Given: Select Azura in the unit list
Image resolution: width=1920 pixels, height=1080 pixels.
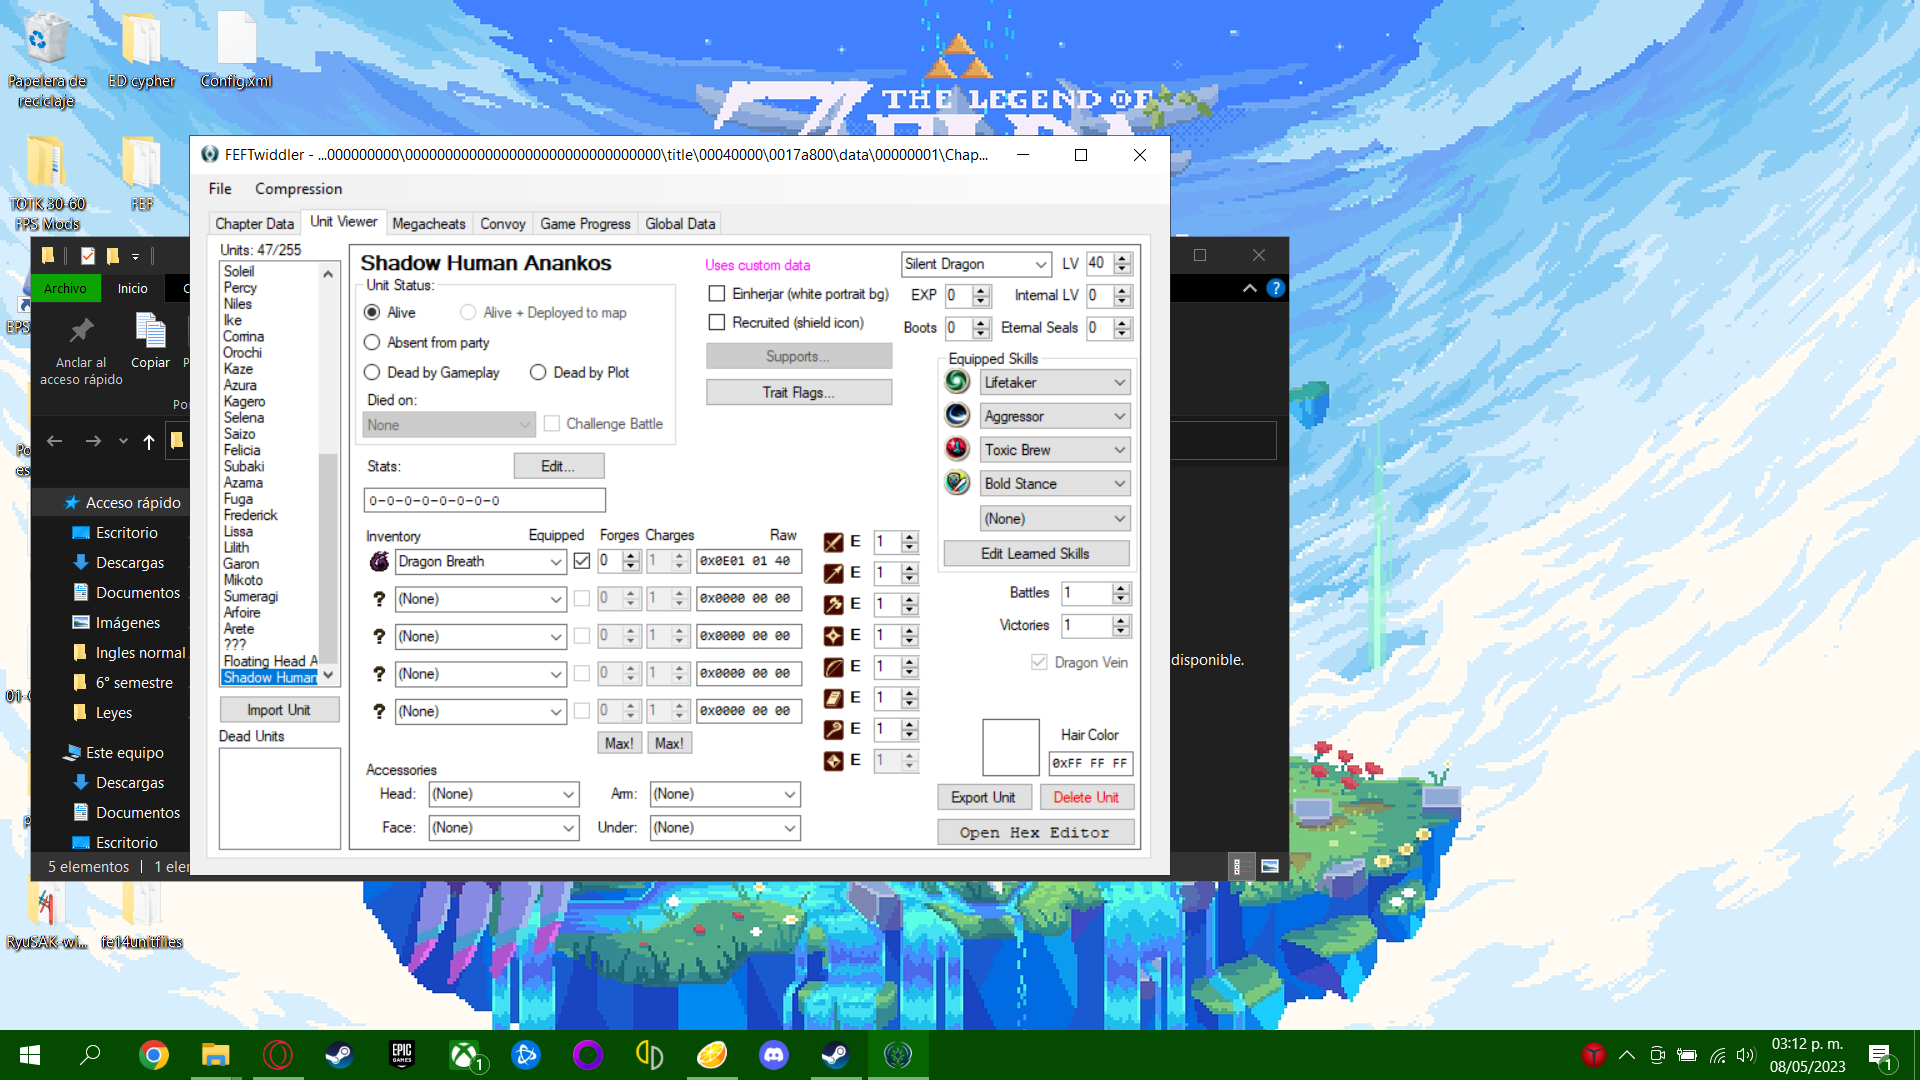Looking at the screenshot, I should point(240,385).
